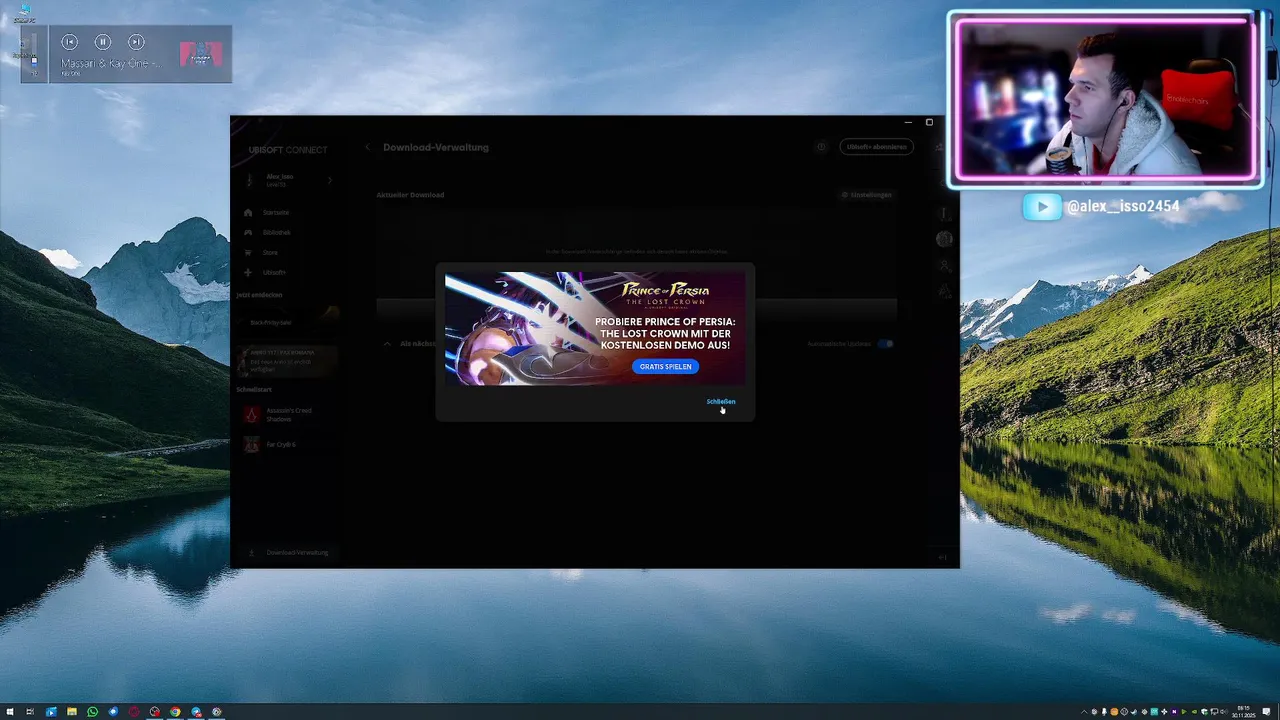Click the taskbar clock and date
Viewport: 1280px width, 720px height.
1243,712
